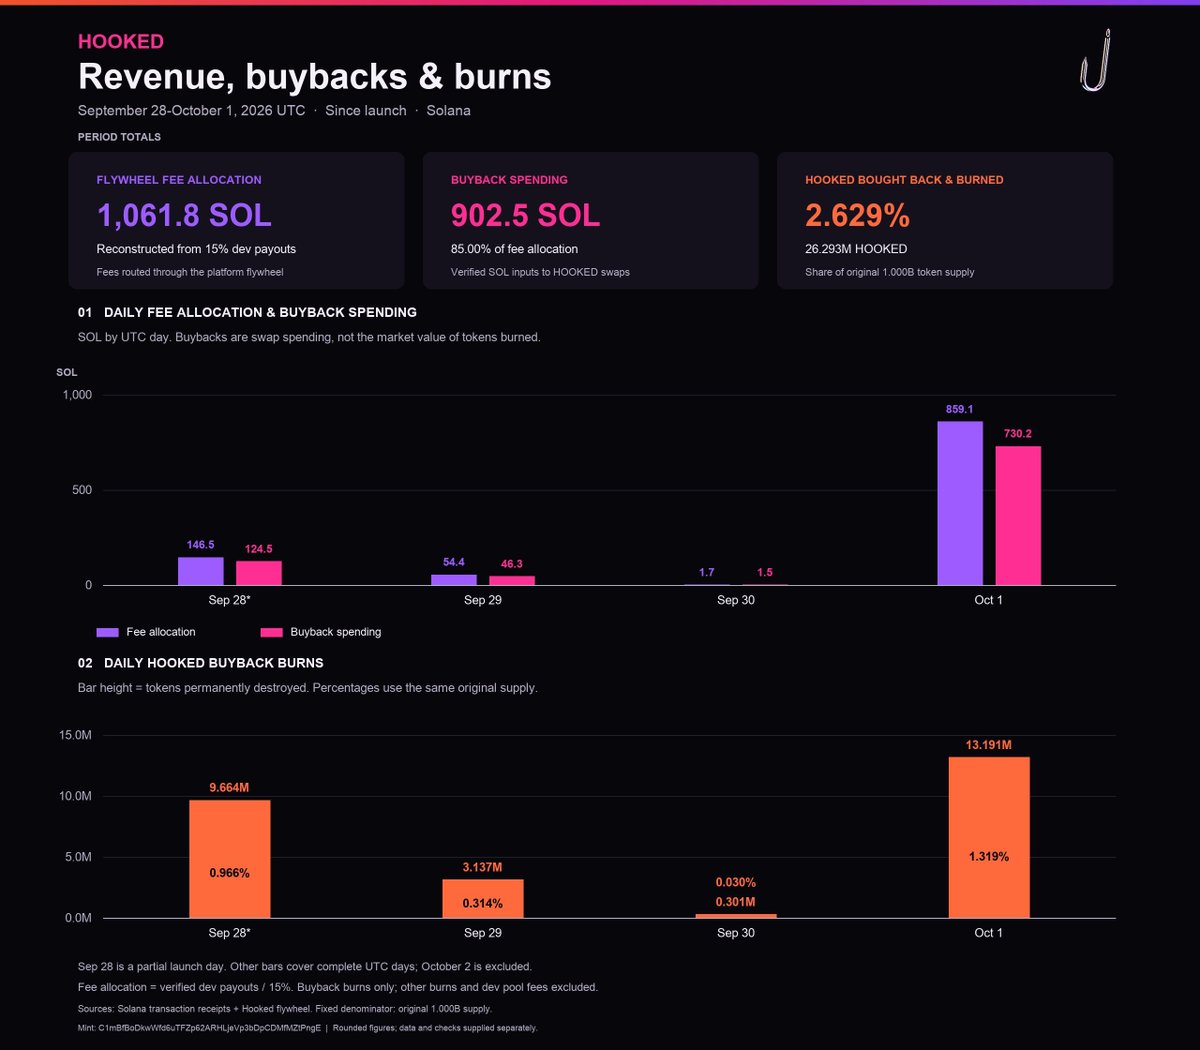Click the Sep 28 pink buyback spending bar
Image resolution: width=1200 pixels, height=1050 pixels.
[x=259, y=573]
